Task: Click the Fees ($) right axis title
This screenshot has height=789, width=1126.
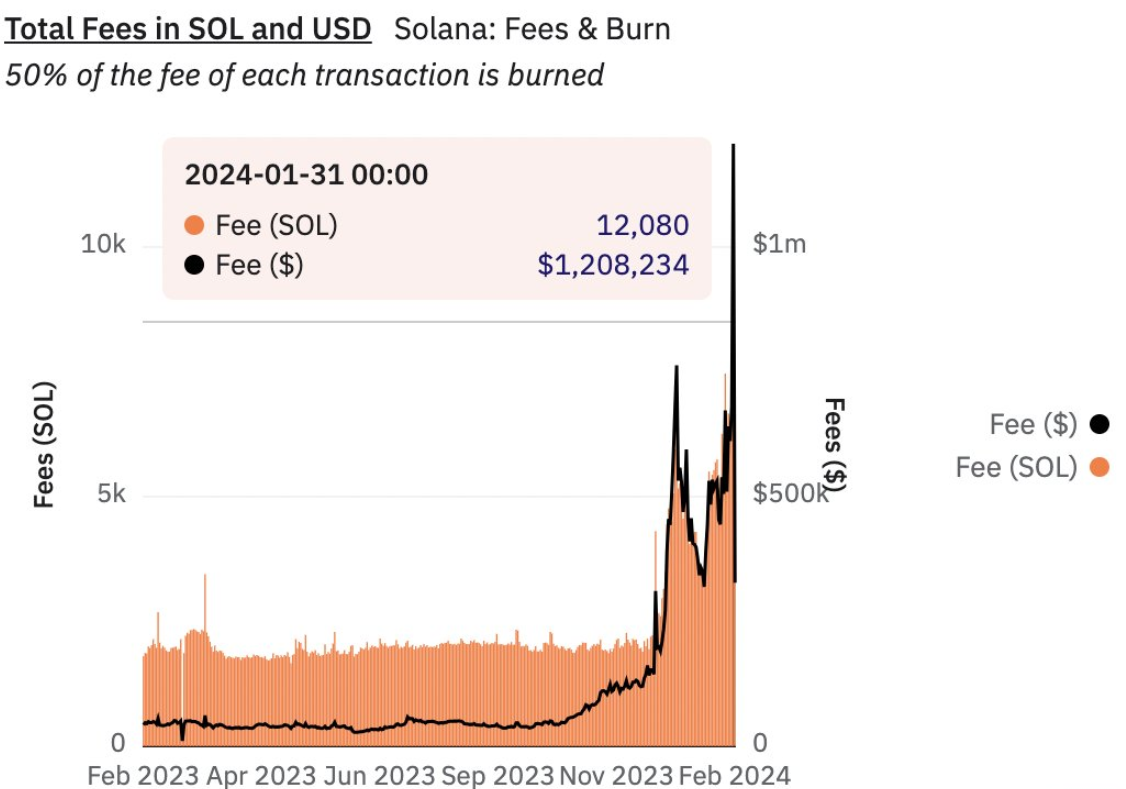Action: tap(835, 444)
